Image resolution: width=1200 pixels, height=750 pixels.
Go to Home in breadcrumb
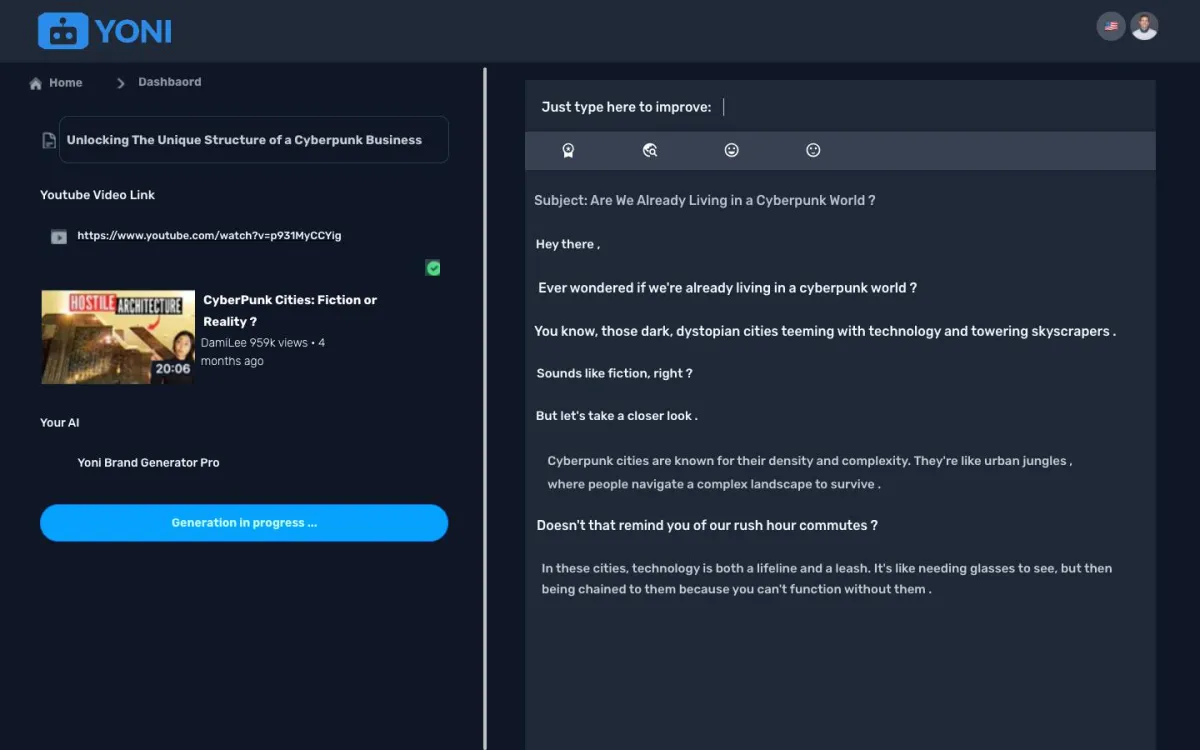point(66,83)
